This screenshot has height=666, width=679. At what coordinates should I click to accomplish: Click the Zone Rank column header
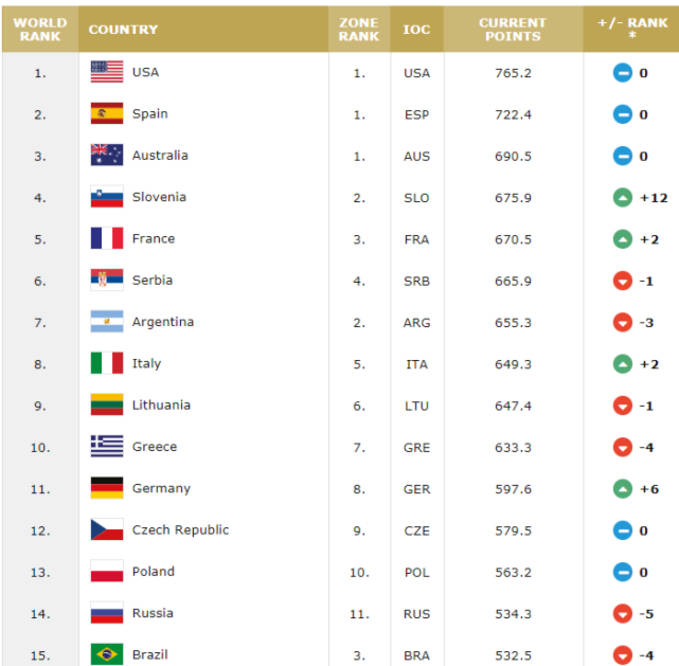tap(358, 29)
